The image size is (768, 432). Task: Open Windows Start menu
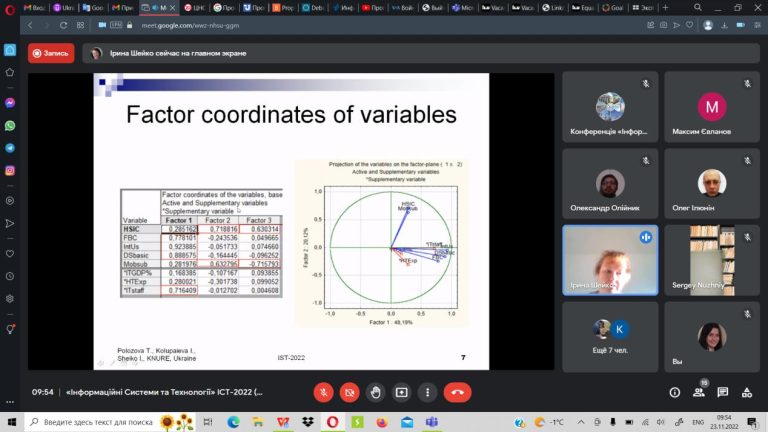(11, 422)
